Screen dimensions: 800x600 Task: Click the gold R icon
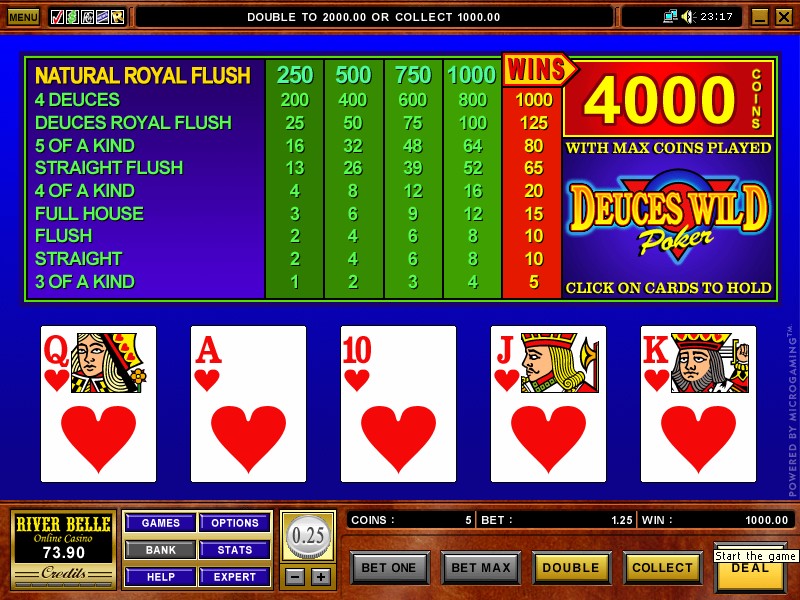(117, 17)
